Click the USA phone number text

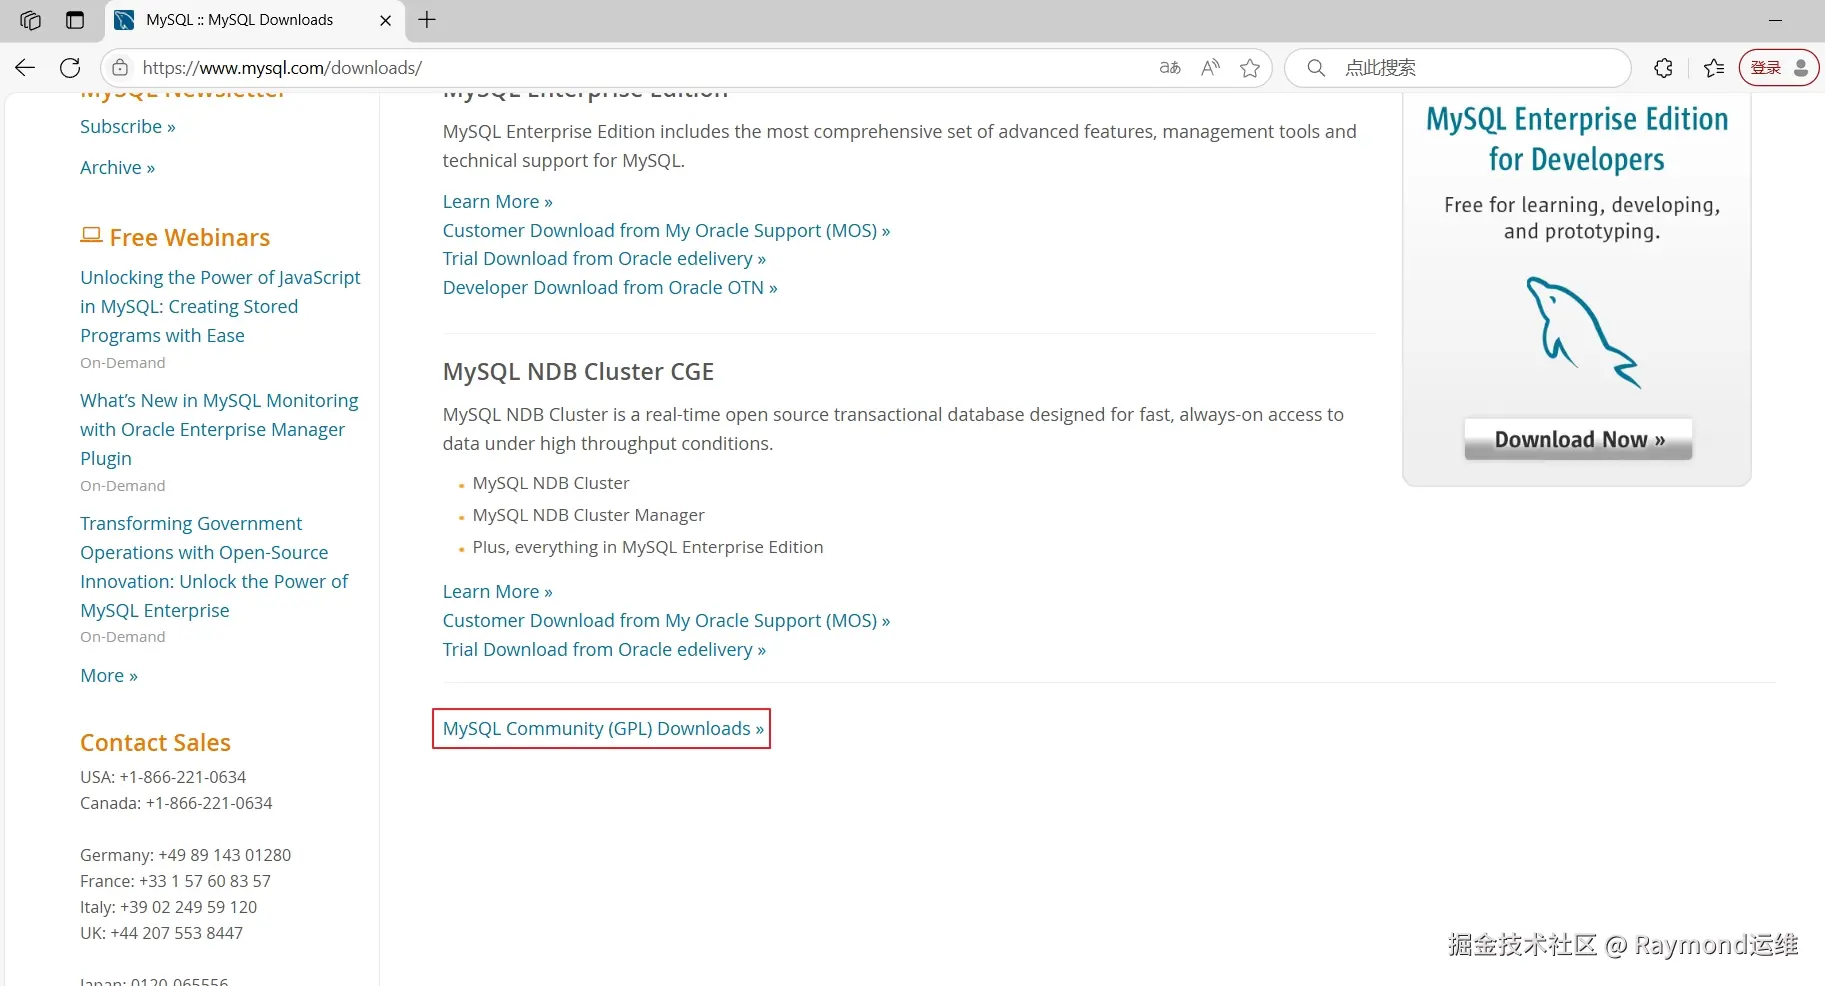pyautogui.click(x=163, y=777)
